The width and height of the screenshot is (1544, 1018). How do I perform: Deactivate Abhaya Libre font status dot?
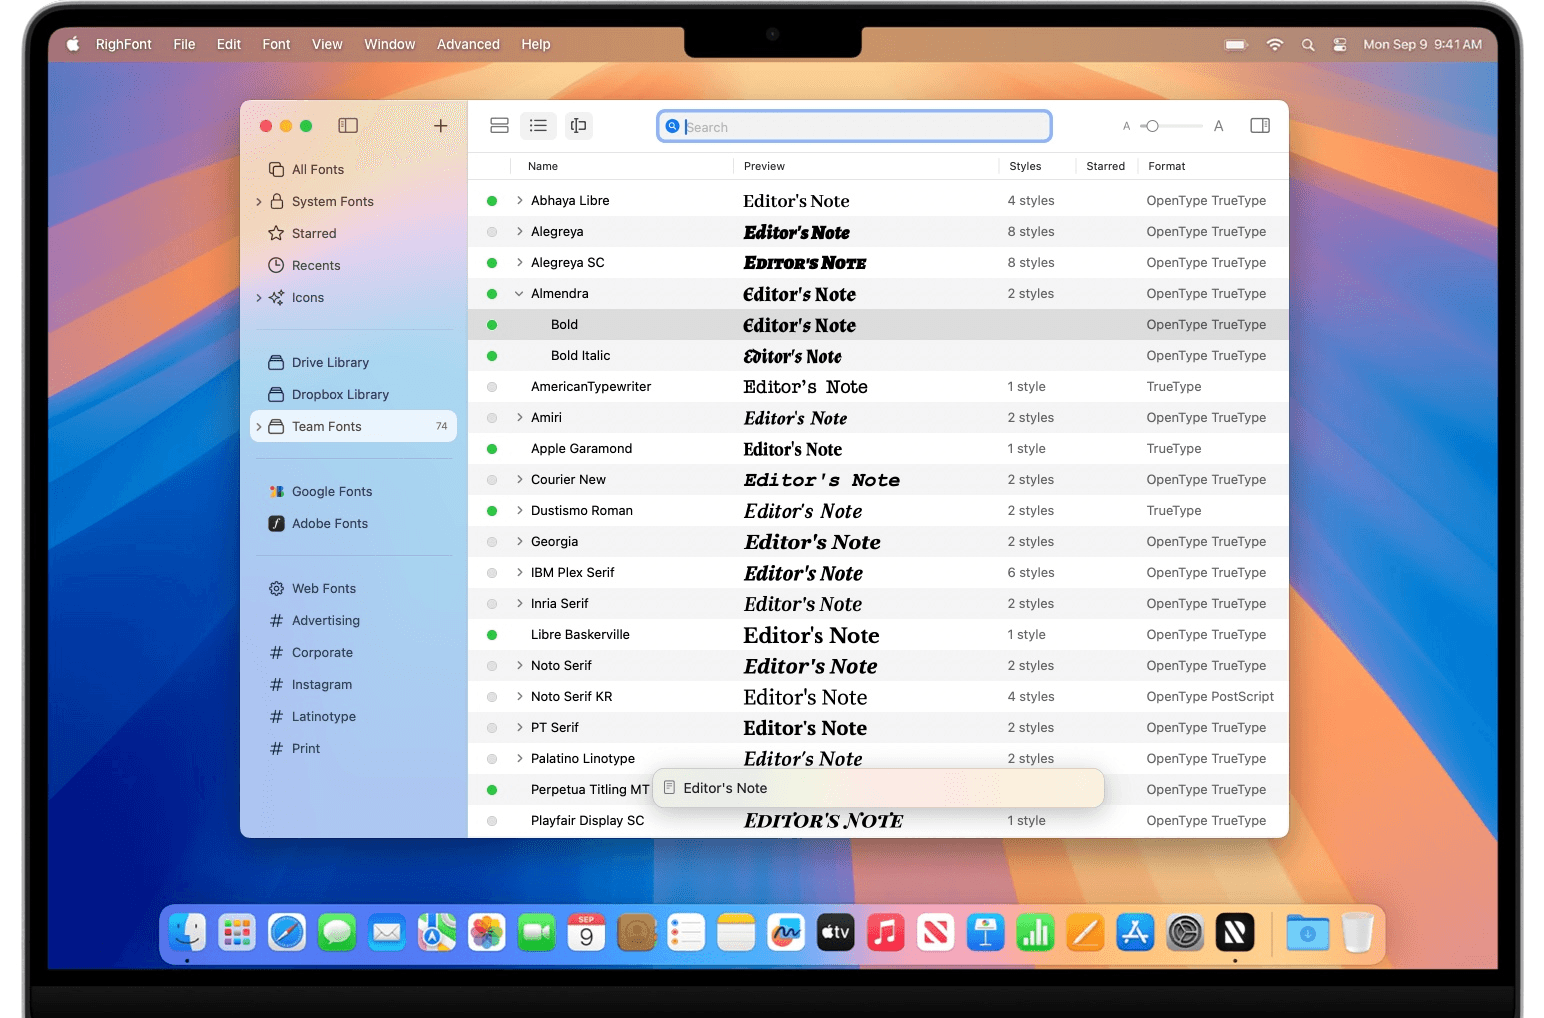(x=492, y=201)
